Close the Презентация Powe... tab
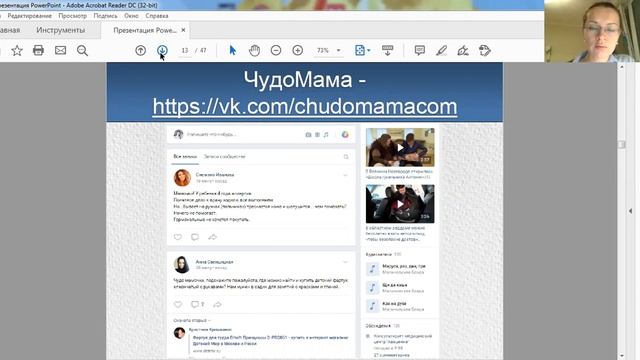 coord(183,30)
